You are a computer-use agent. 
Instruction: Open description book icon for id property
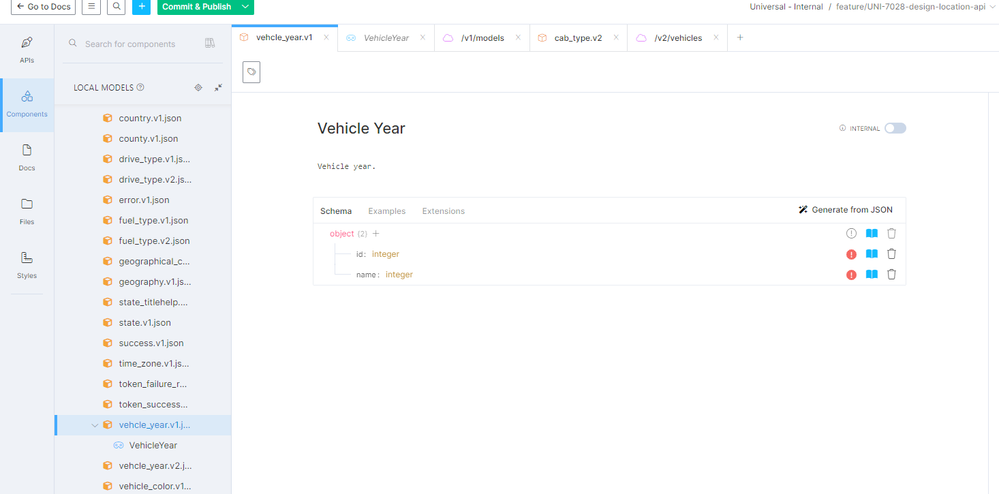[871, 254]
